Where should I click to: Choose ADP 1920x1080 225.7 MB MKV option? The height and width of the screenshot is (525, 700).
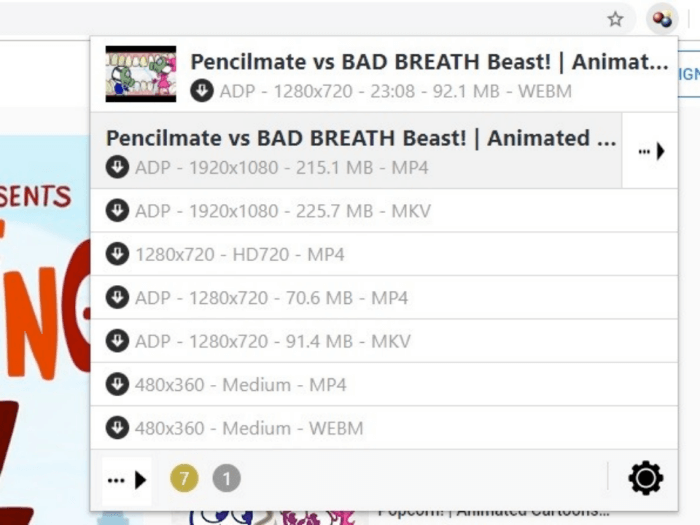tap(384, 211)
